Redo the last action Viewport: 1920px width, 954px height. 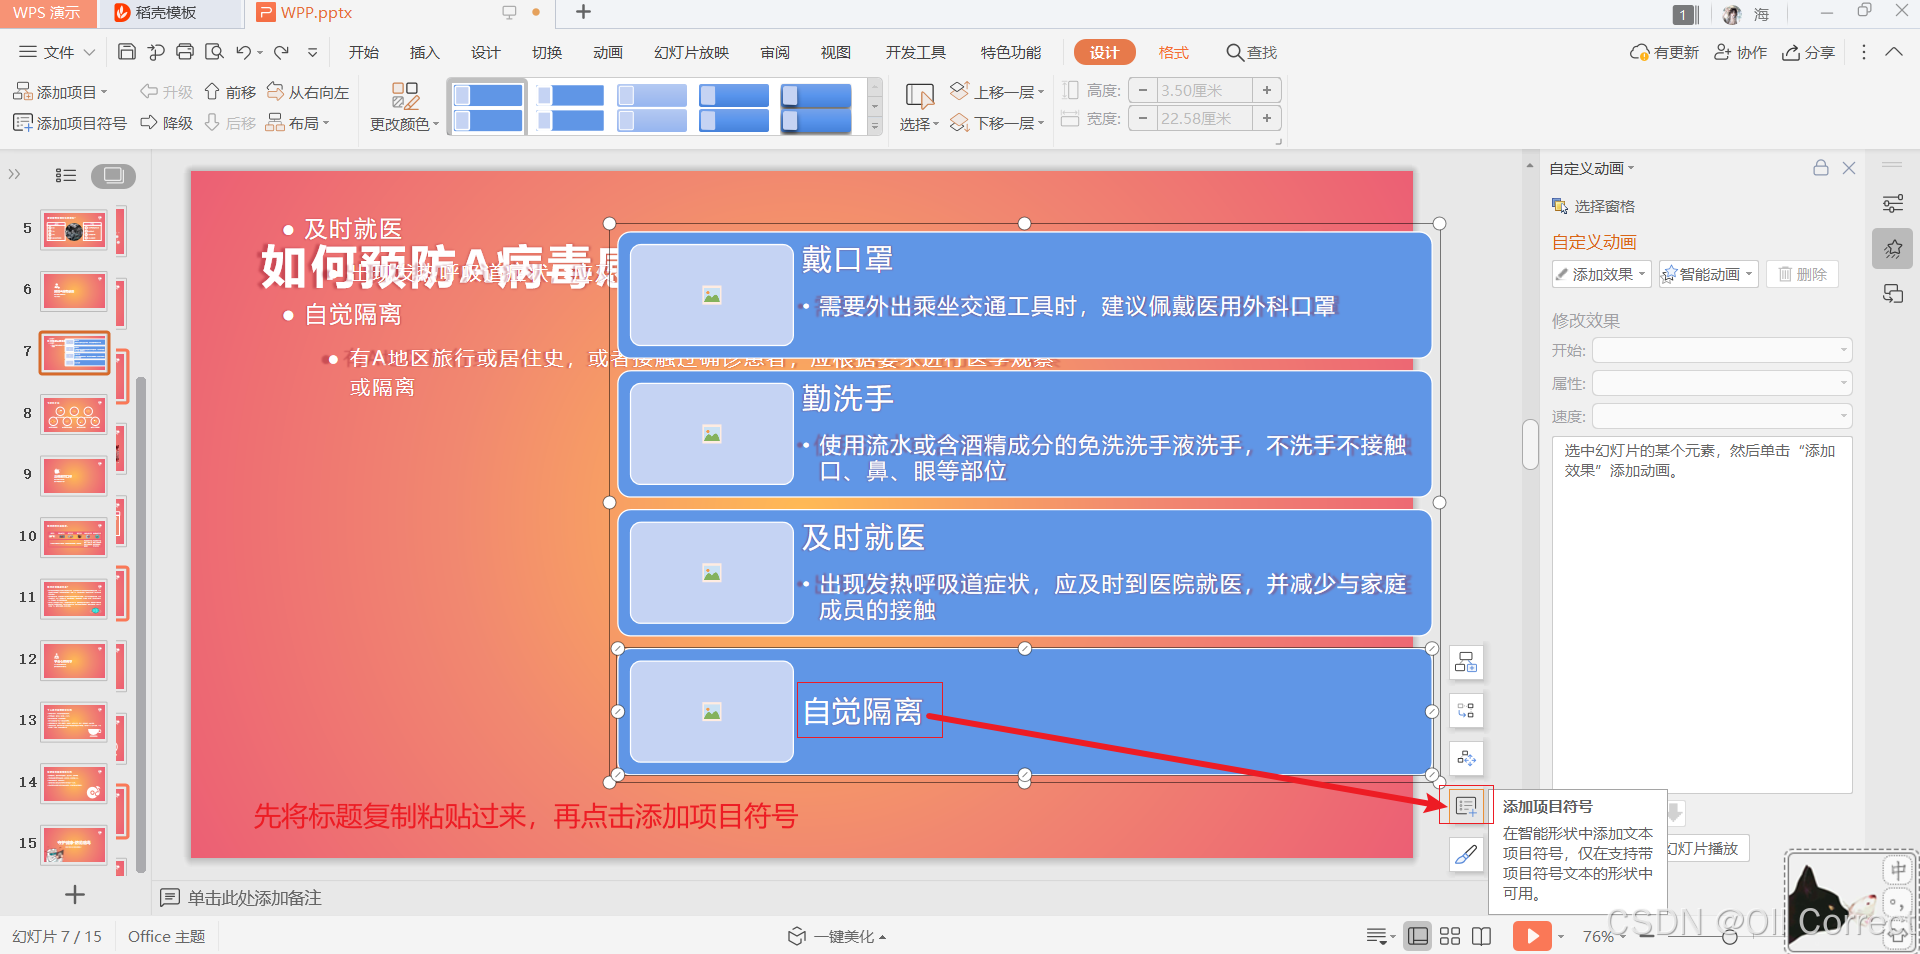[x=282, y=52]
